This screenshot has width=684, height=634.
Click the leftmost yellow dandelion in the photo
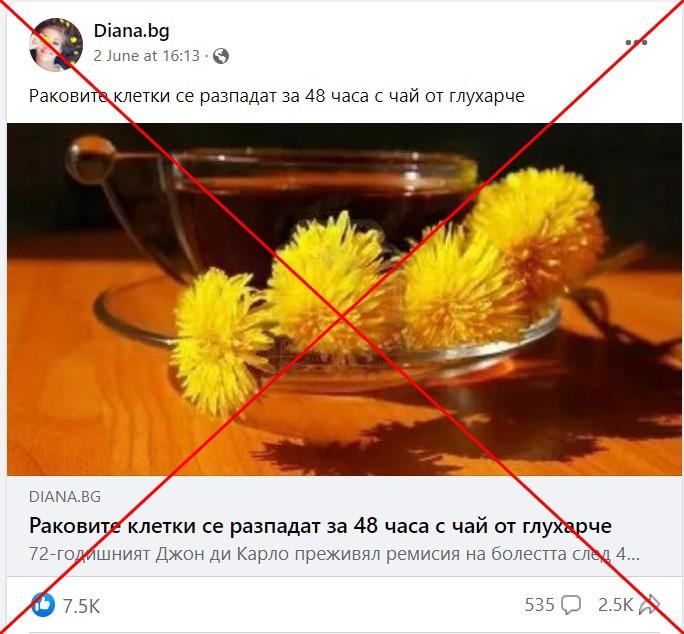tap(222, 340)
